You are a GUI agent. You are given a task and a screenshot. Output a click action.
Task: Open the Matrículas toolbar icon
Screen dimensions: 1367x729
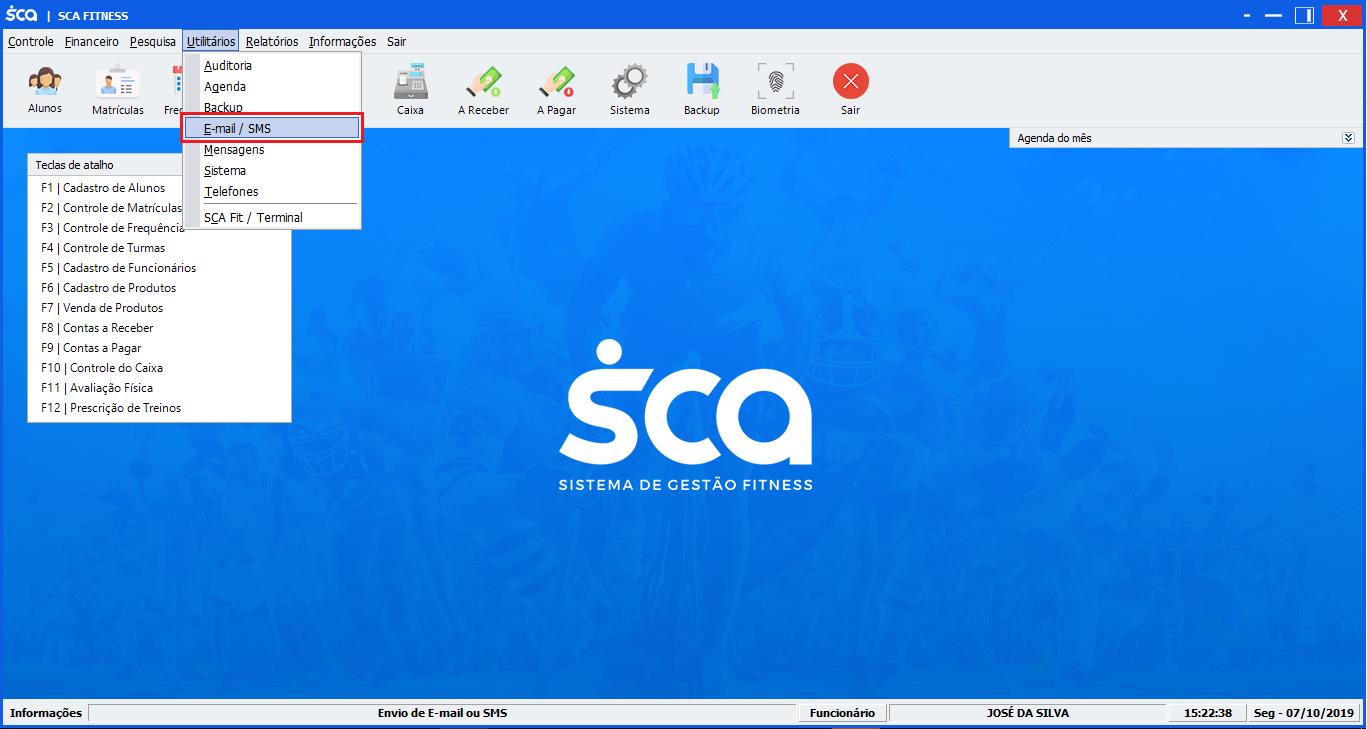point(118,90)
